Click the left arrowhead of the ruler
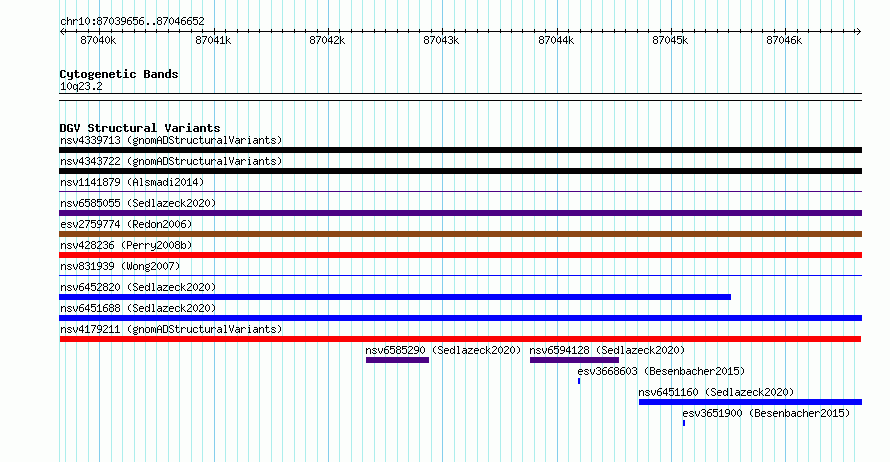The height and width of the screenshot is (462, 890). point(62,32)
